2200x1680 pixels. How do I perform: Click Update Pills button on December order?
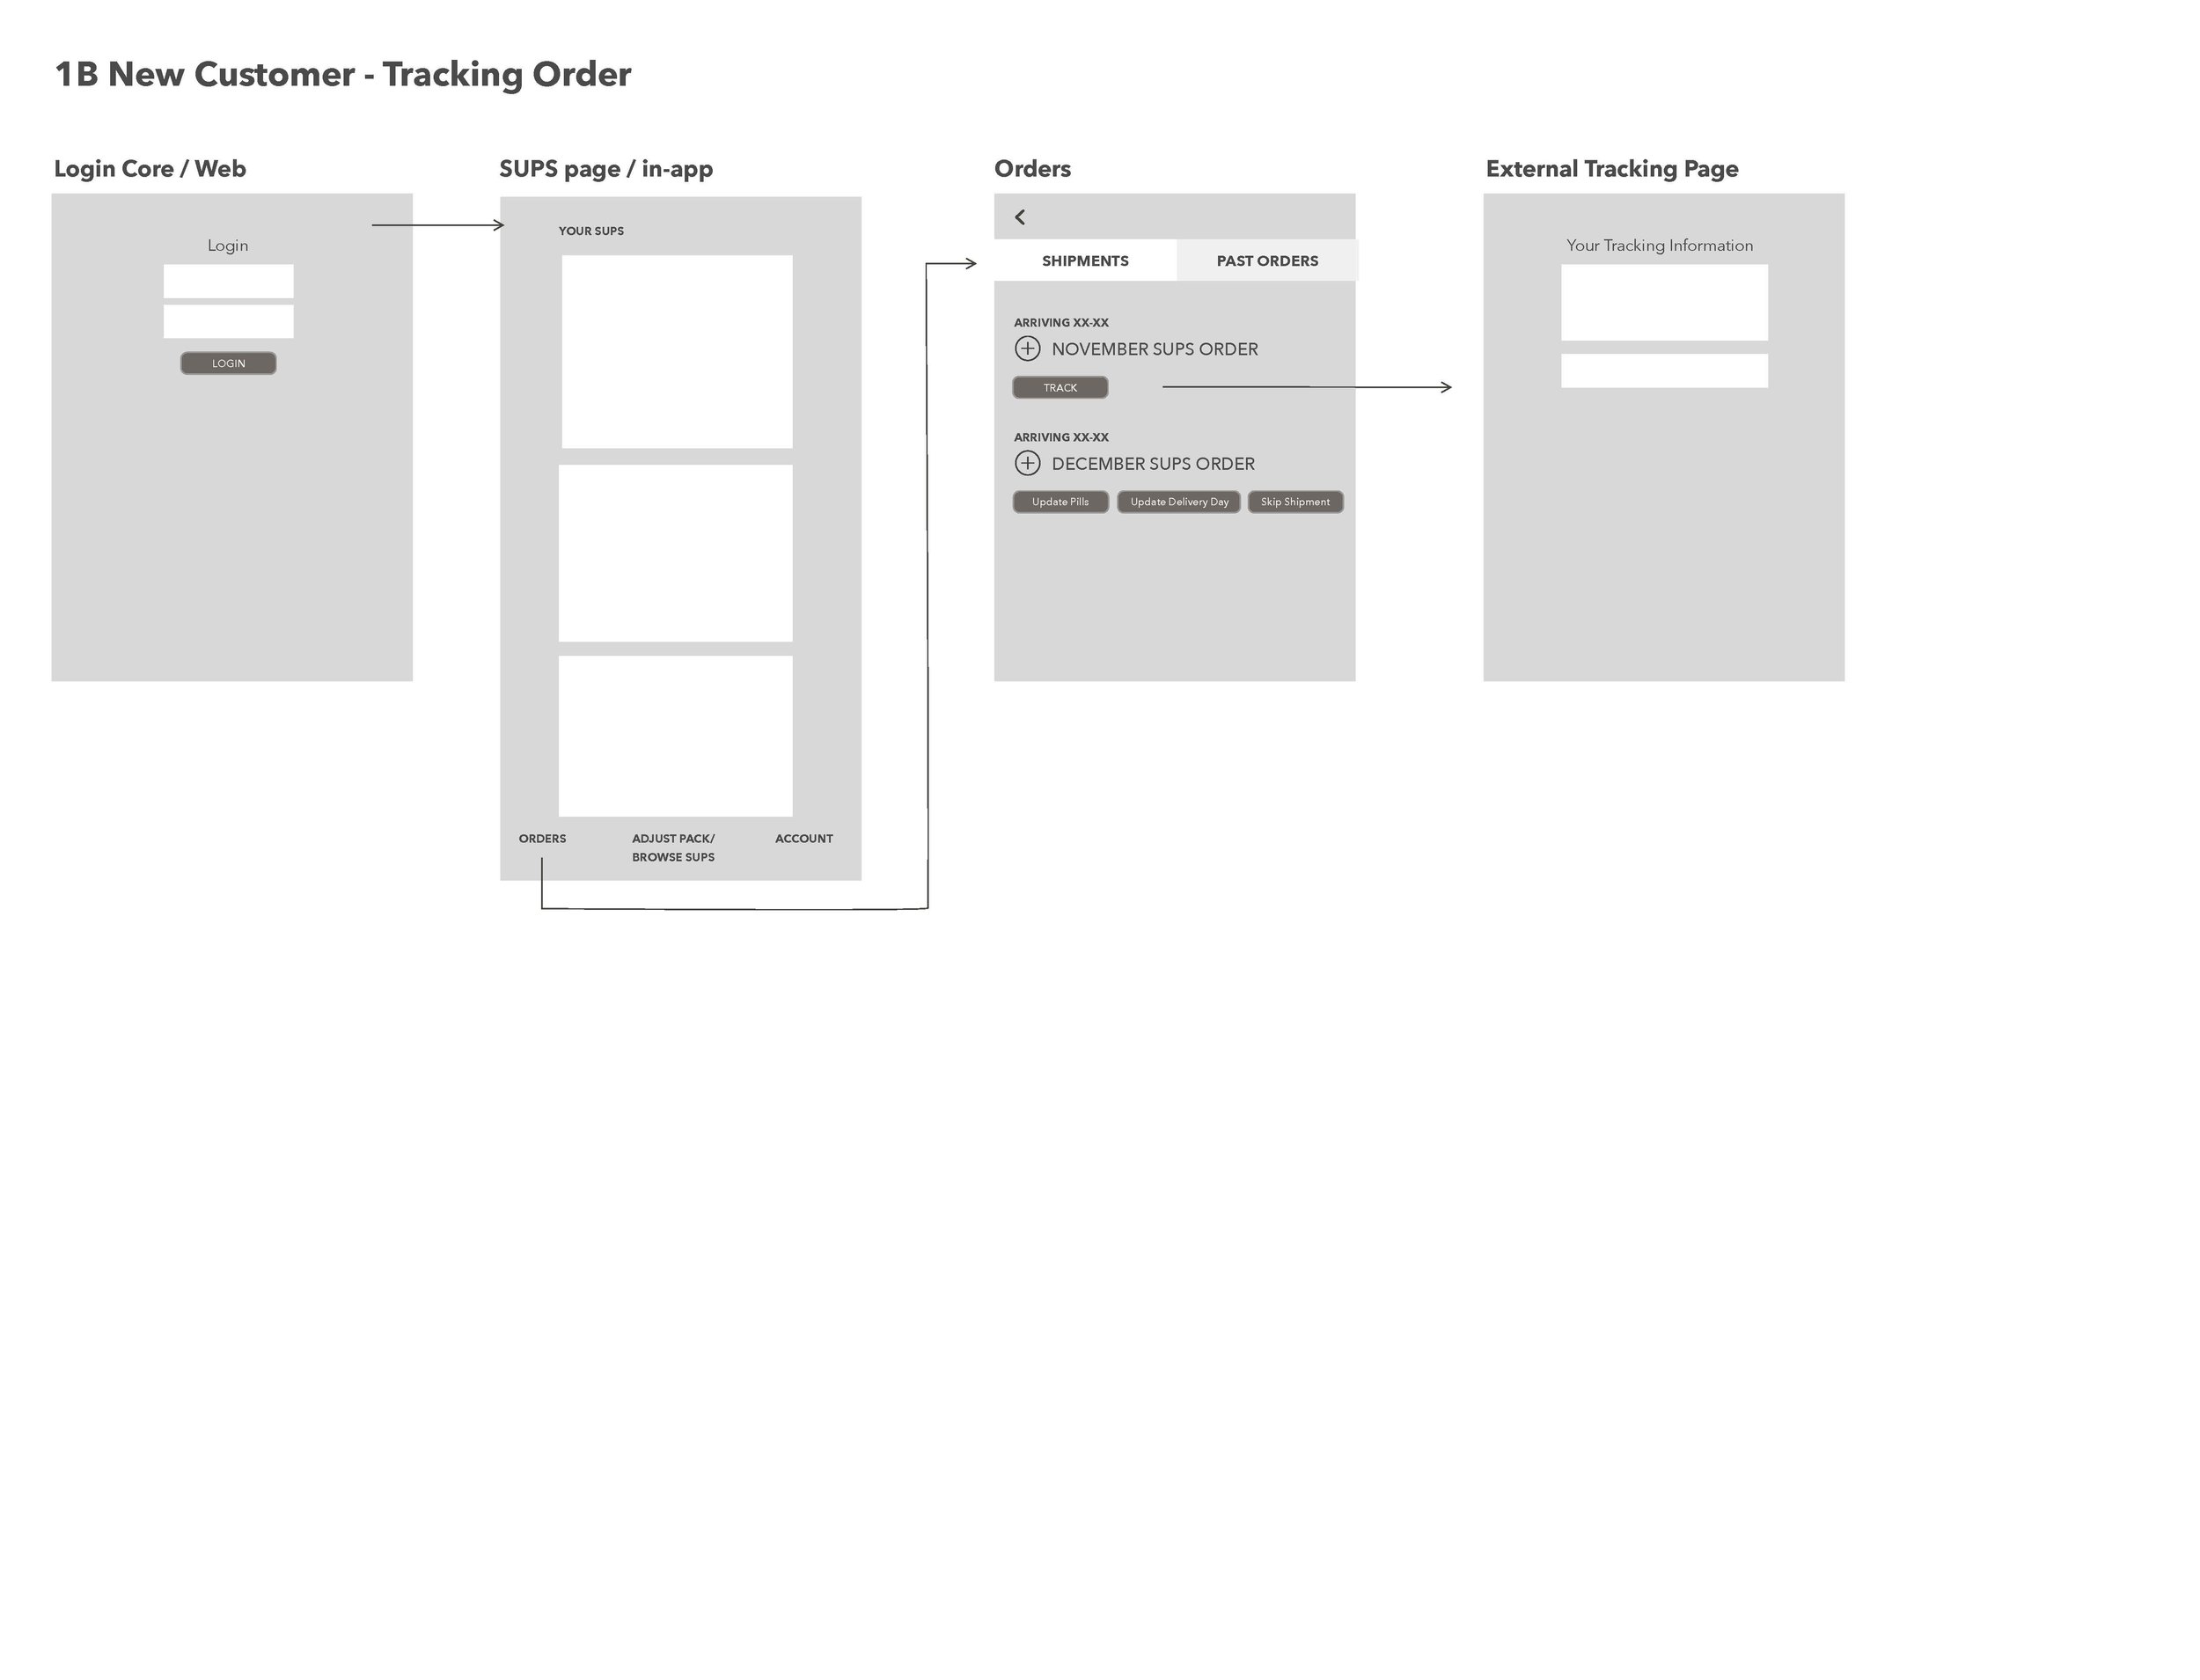pos(1059,501)
